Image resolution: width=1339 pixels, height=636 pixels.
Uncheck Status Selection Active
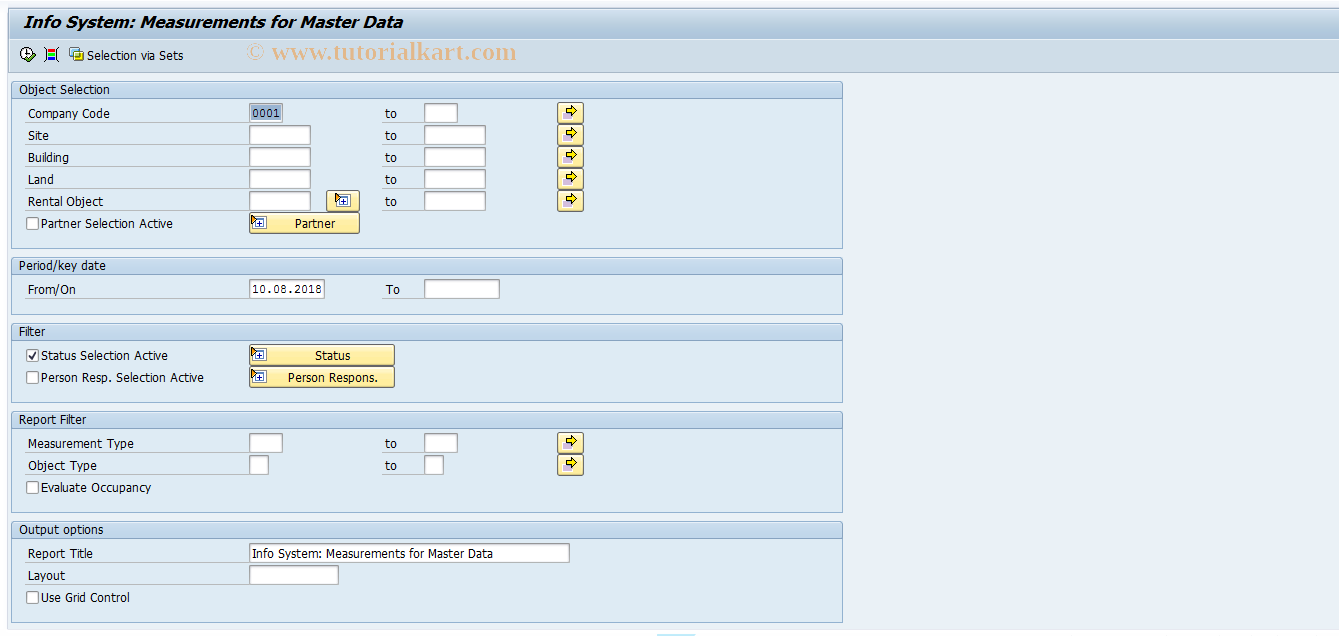pyautogui.click(x=33, y=356)
